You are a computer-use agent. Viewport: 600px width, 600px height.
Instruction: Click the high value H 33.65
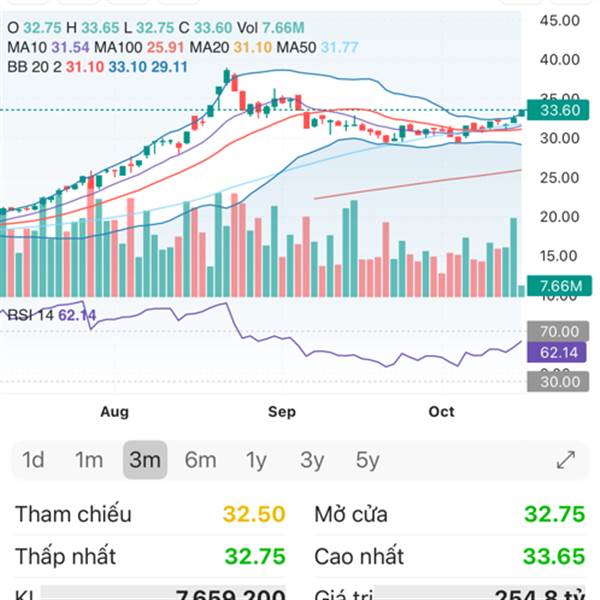(x=93, y=28)
